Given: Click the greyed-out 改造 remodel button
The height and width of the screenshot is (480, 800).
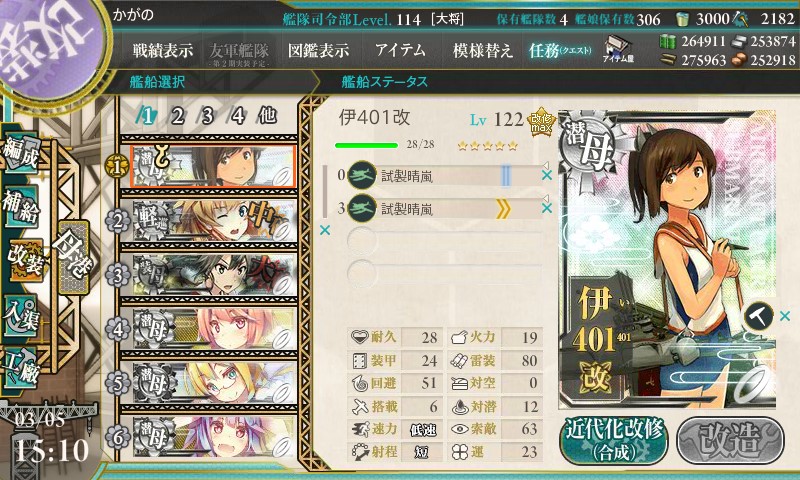Looking at the screenshot, I should pos(731,441).
